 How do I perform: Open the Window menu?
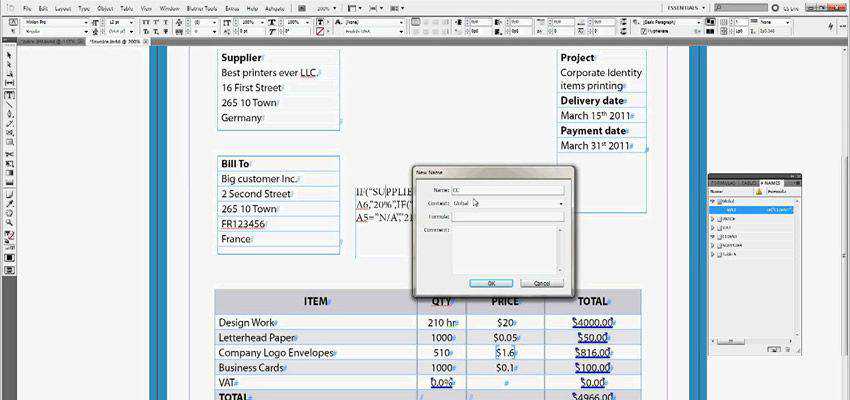pyautogui.click(x=169, y=7)
